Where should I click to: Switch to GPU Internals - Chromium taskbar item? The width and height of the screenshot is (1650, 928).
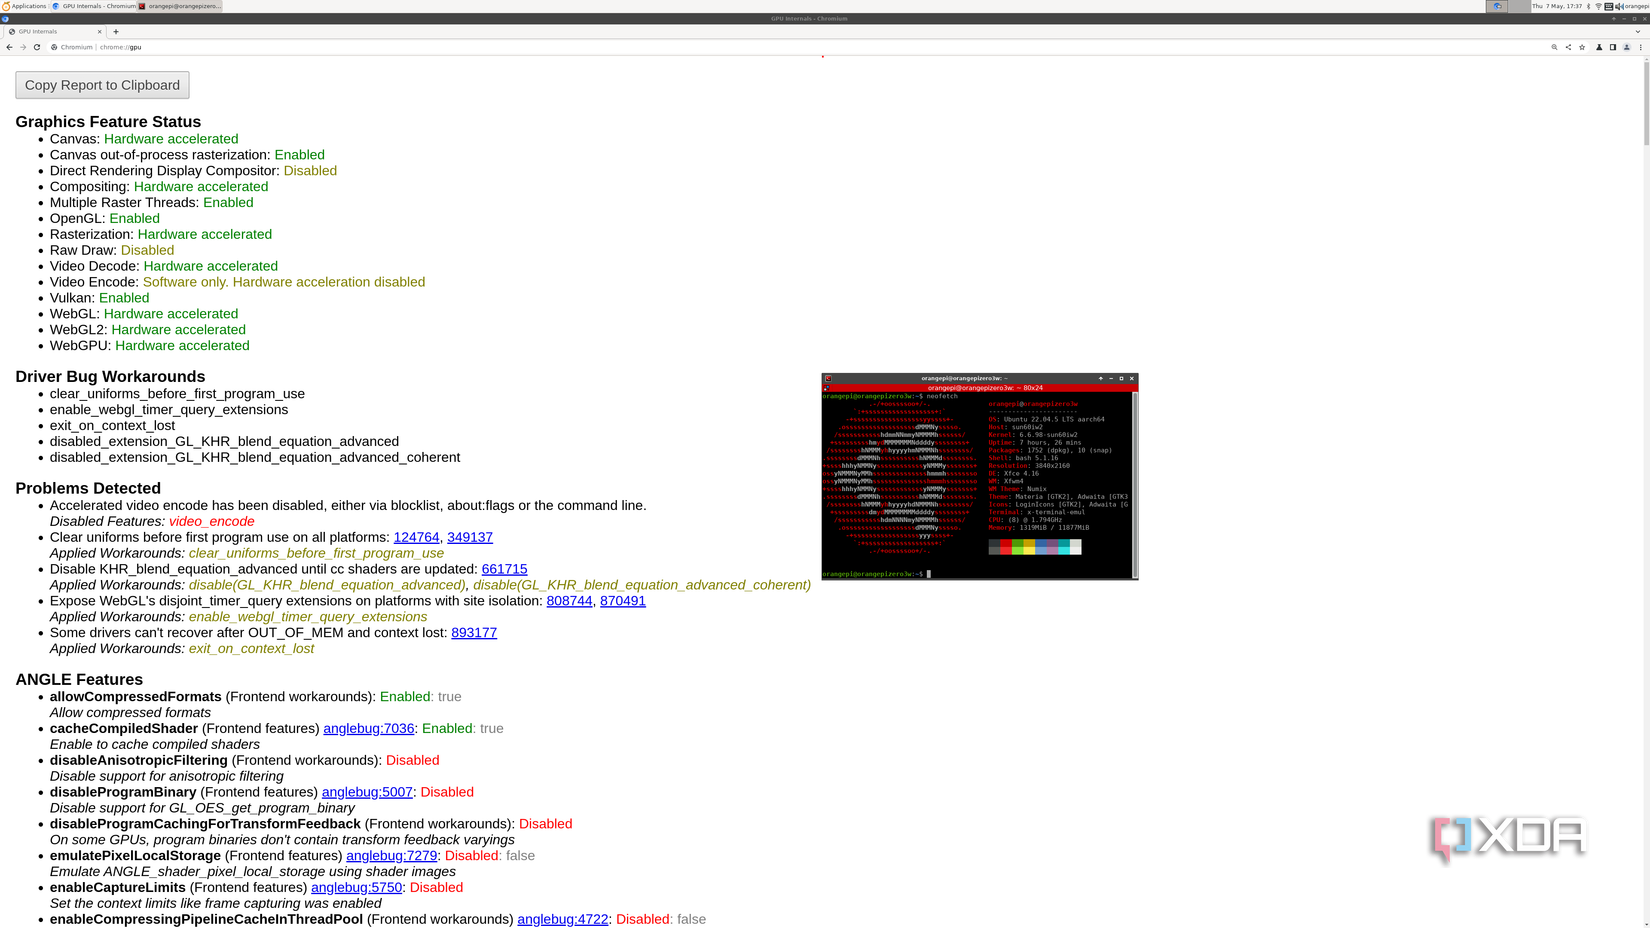pos(93,6)
